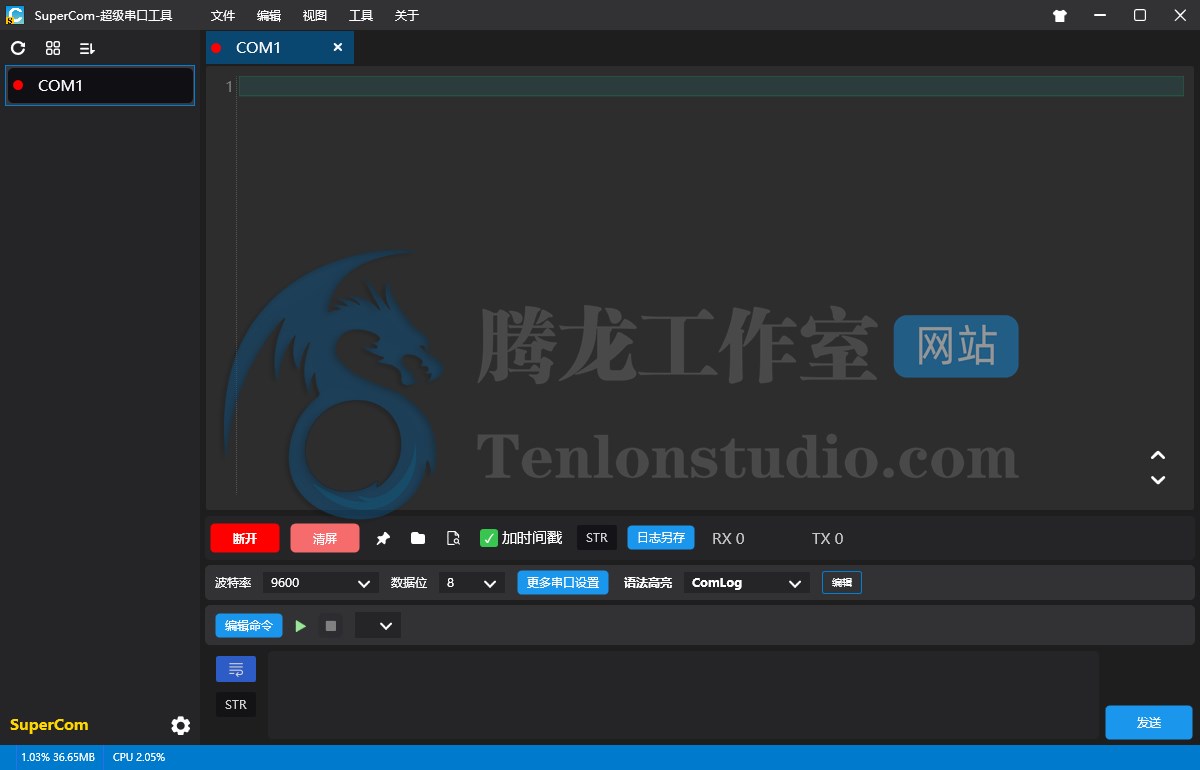Switch to the grid layout view icon

coord(53,48)
